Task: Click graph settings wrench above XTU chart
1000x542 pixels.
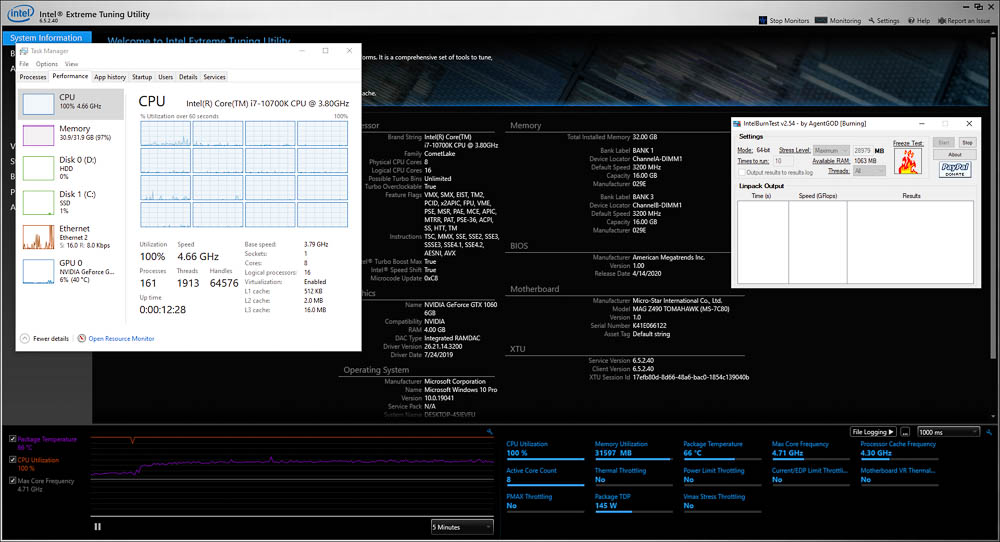Action: [x=489, y=432]
